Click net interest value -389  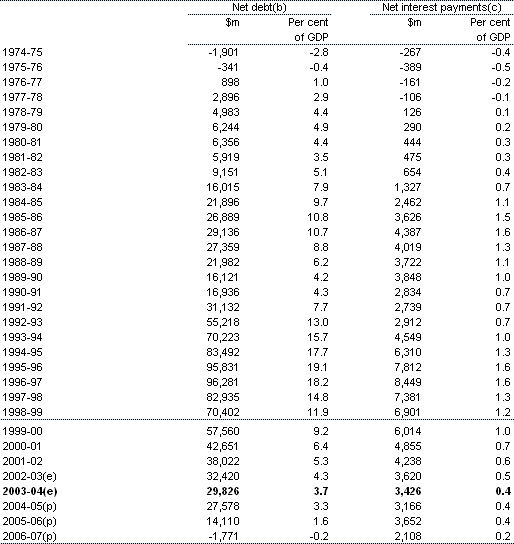tap(410, 67)
